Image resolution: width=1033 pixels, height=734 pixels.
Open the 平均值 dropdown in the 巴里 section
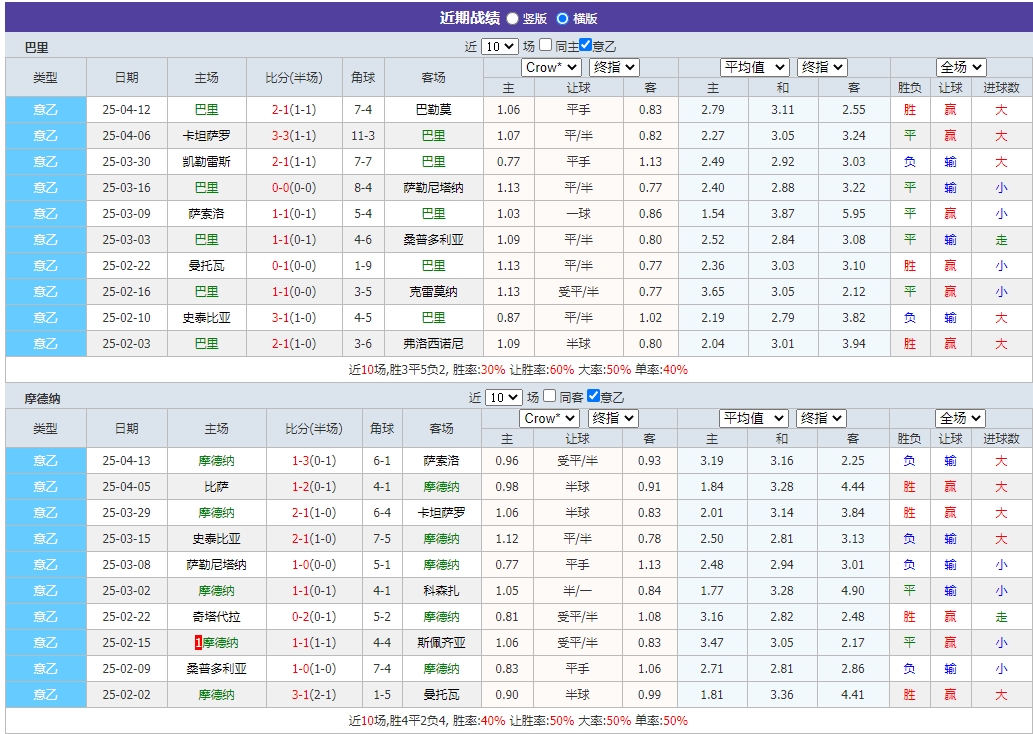click(755, 67)
